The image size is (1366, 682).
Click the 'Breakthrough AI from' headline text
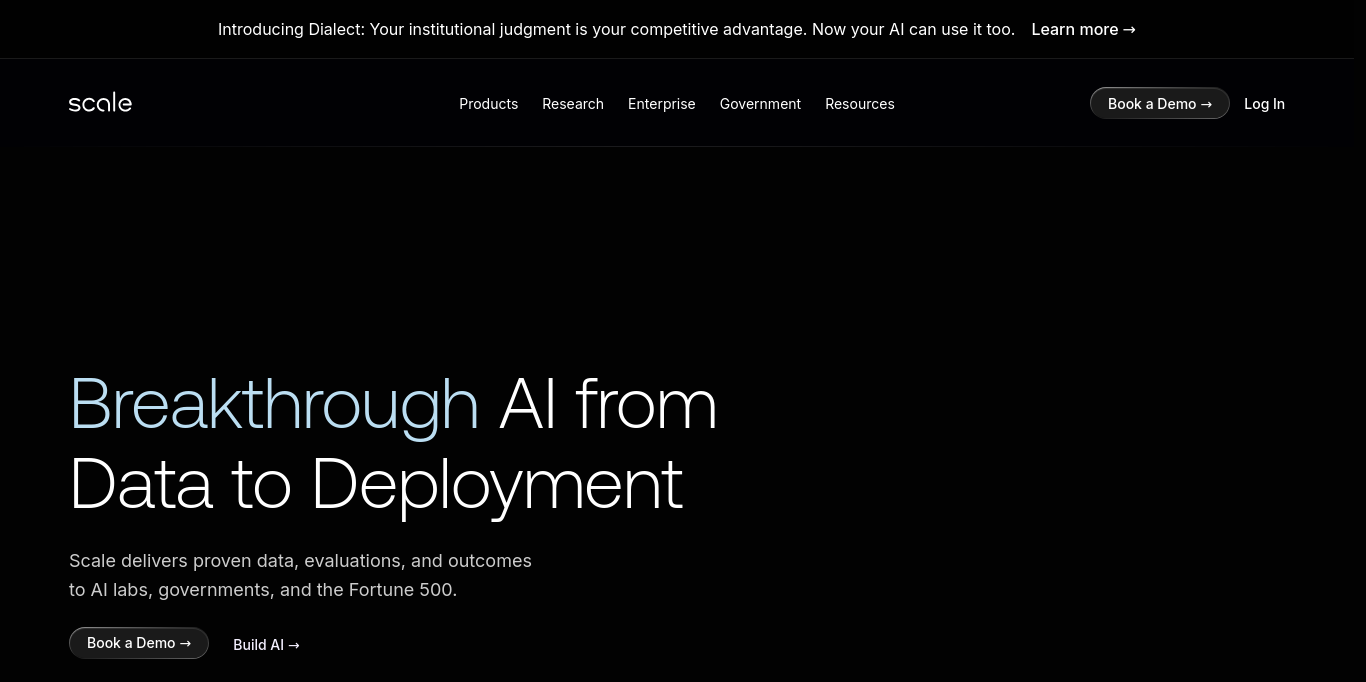[x=393, y=404]
